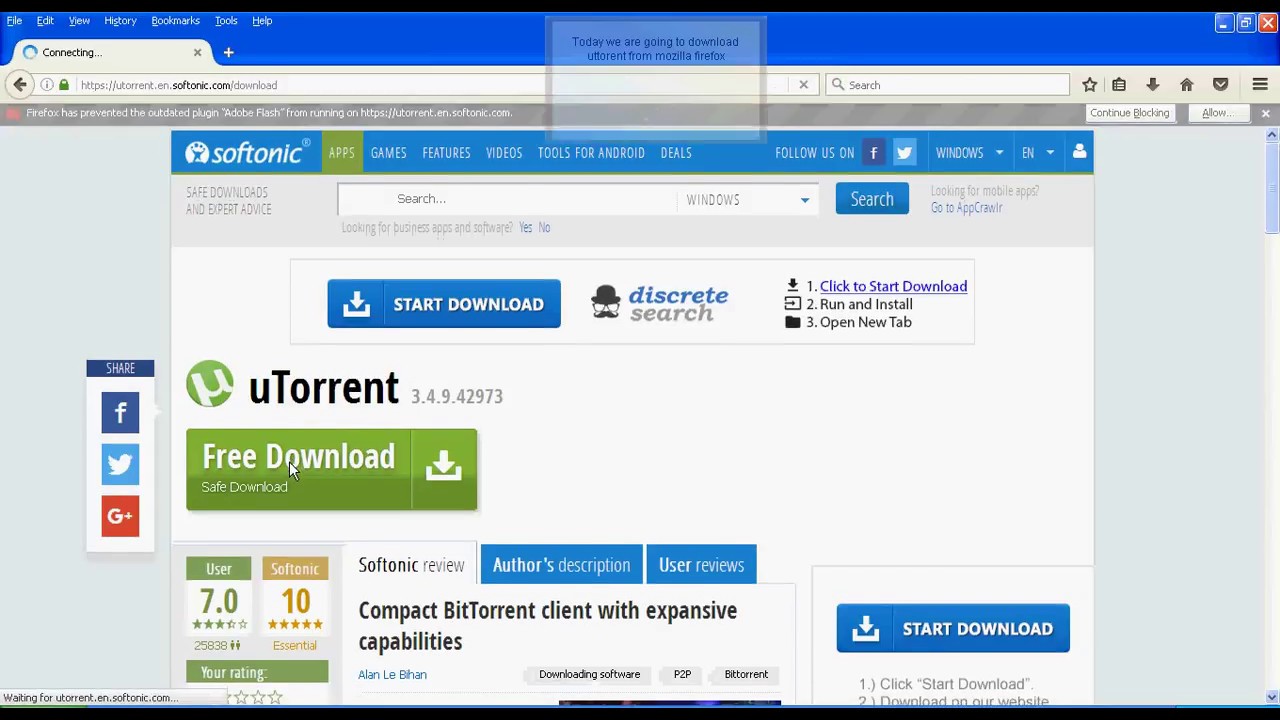Share on Facebook from the Share sidebar
This screenshot has height=720, width=1280.
click(120, 413)
